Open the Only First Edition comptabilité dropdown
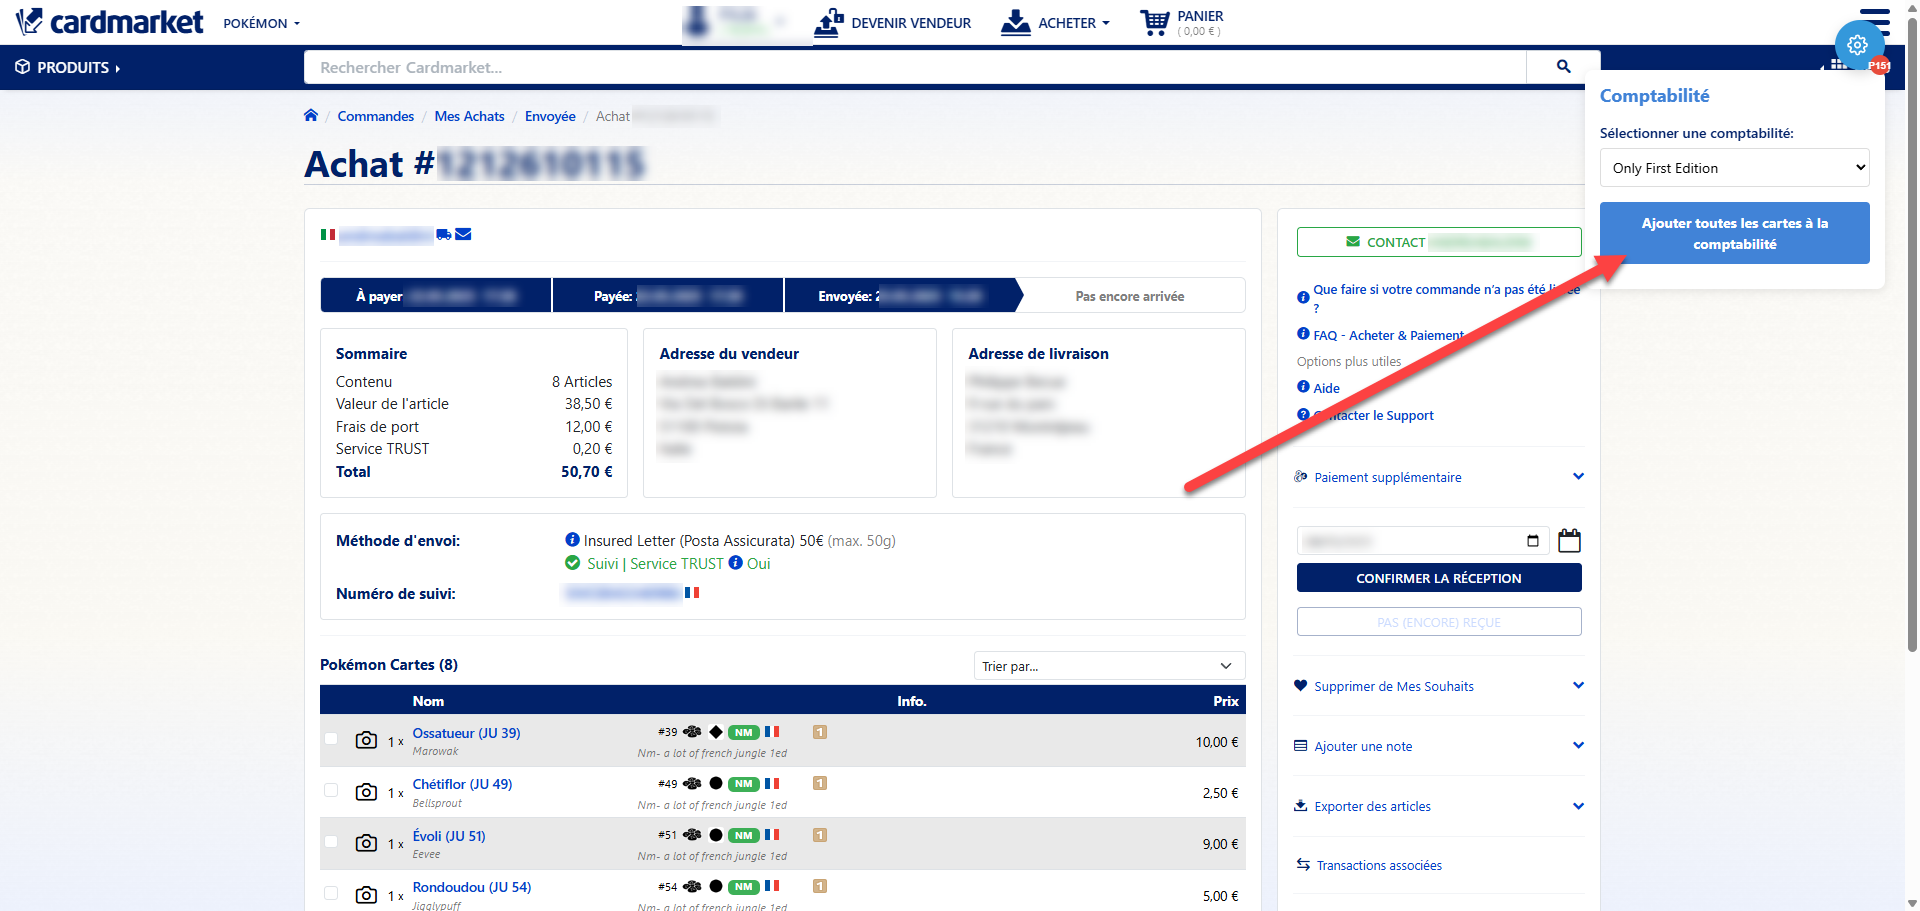The width and height of the screenshot is (1920, 911). click(x=1734, y=168)
